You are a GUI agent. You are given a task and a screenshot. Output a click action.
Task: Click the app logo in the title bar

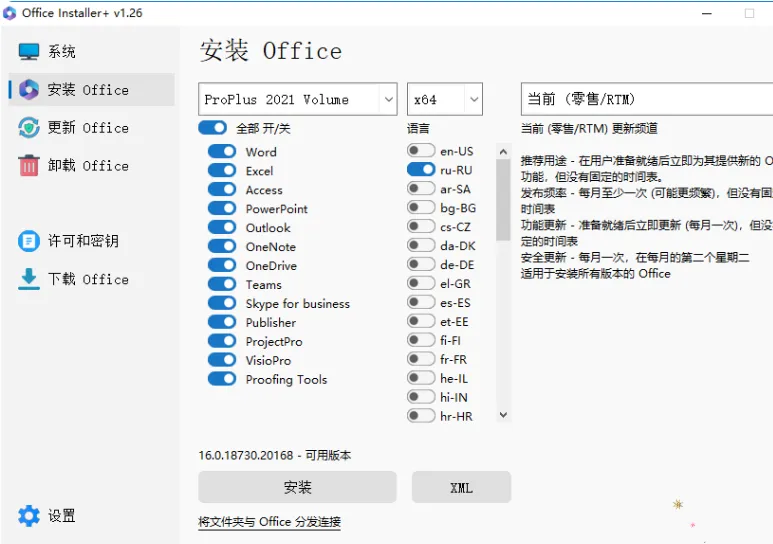coord(9,13)
